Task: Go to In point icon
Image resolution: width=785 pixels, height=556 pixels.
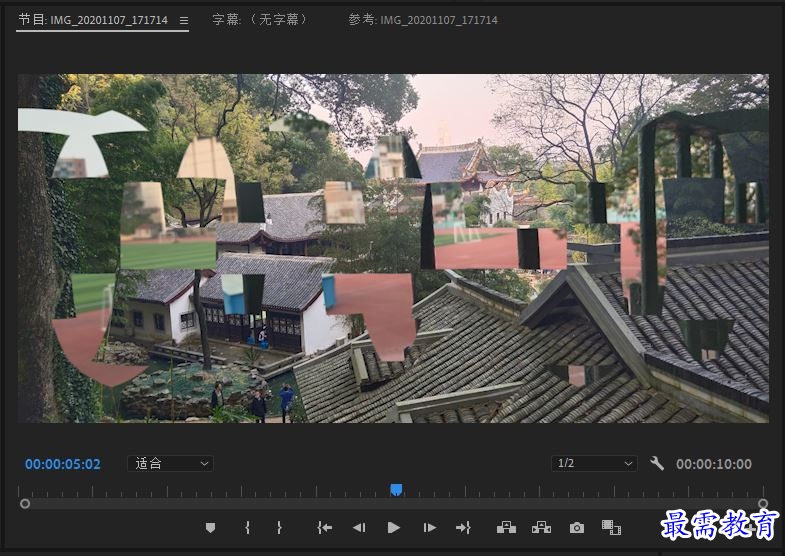Action: pyautogui.click(x=324, y=527)
